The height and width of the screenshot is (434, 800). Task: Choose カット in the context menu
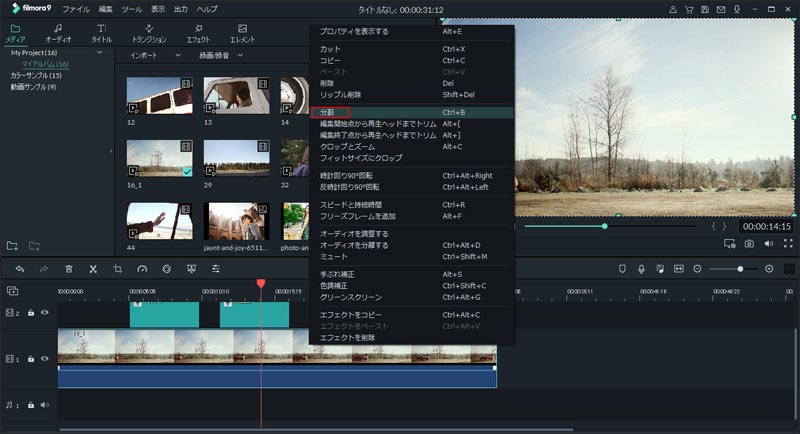412,49
